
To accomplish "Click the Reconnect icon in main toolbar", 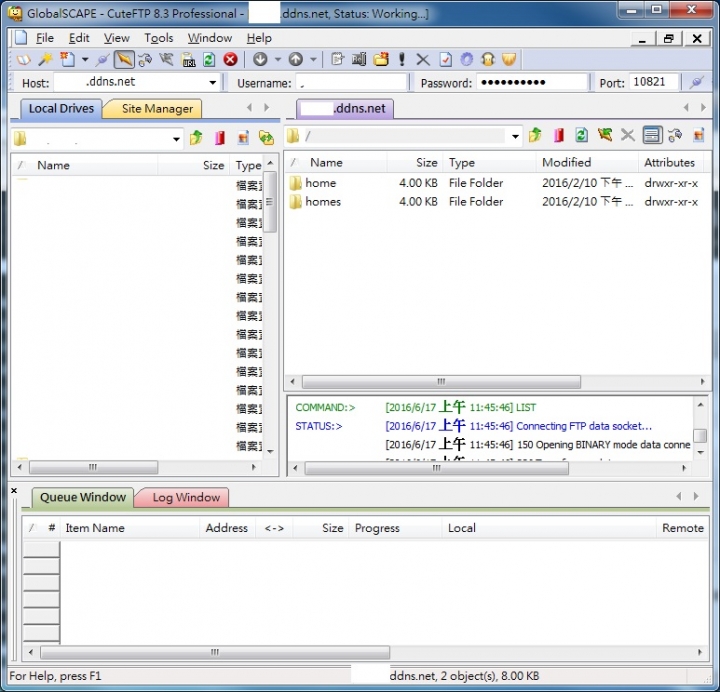I will coord(145,60).
